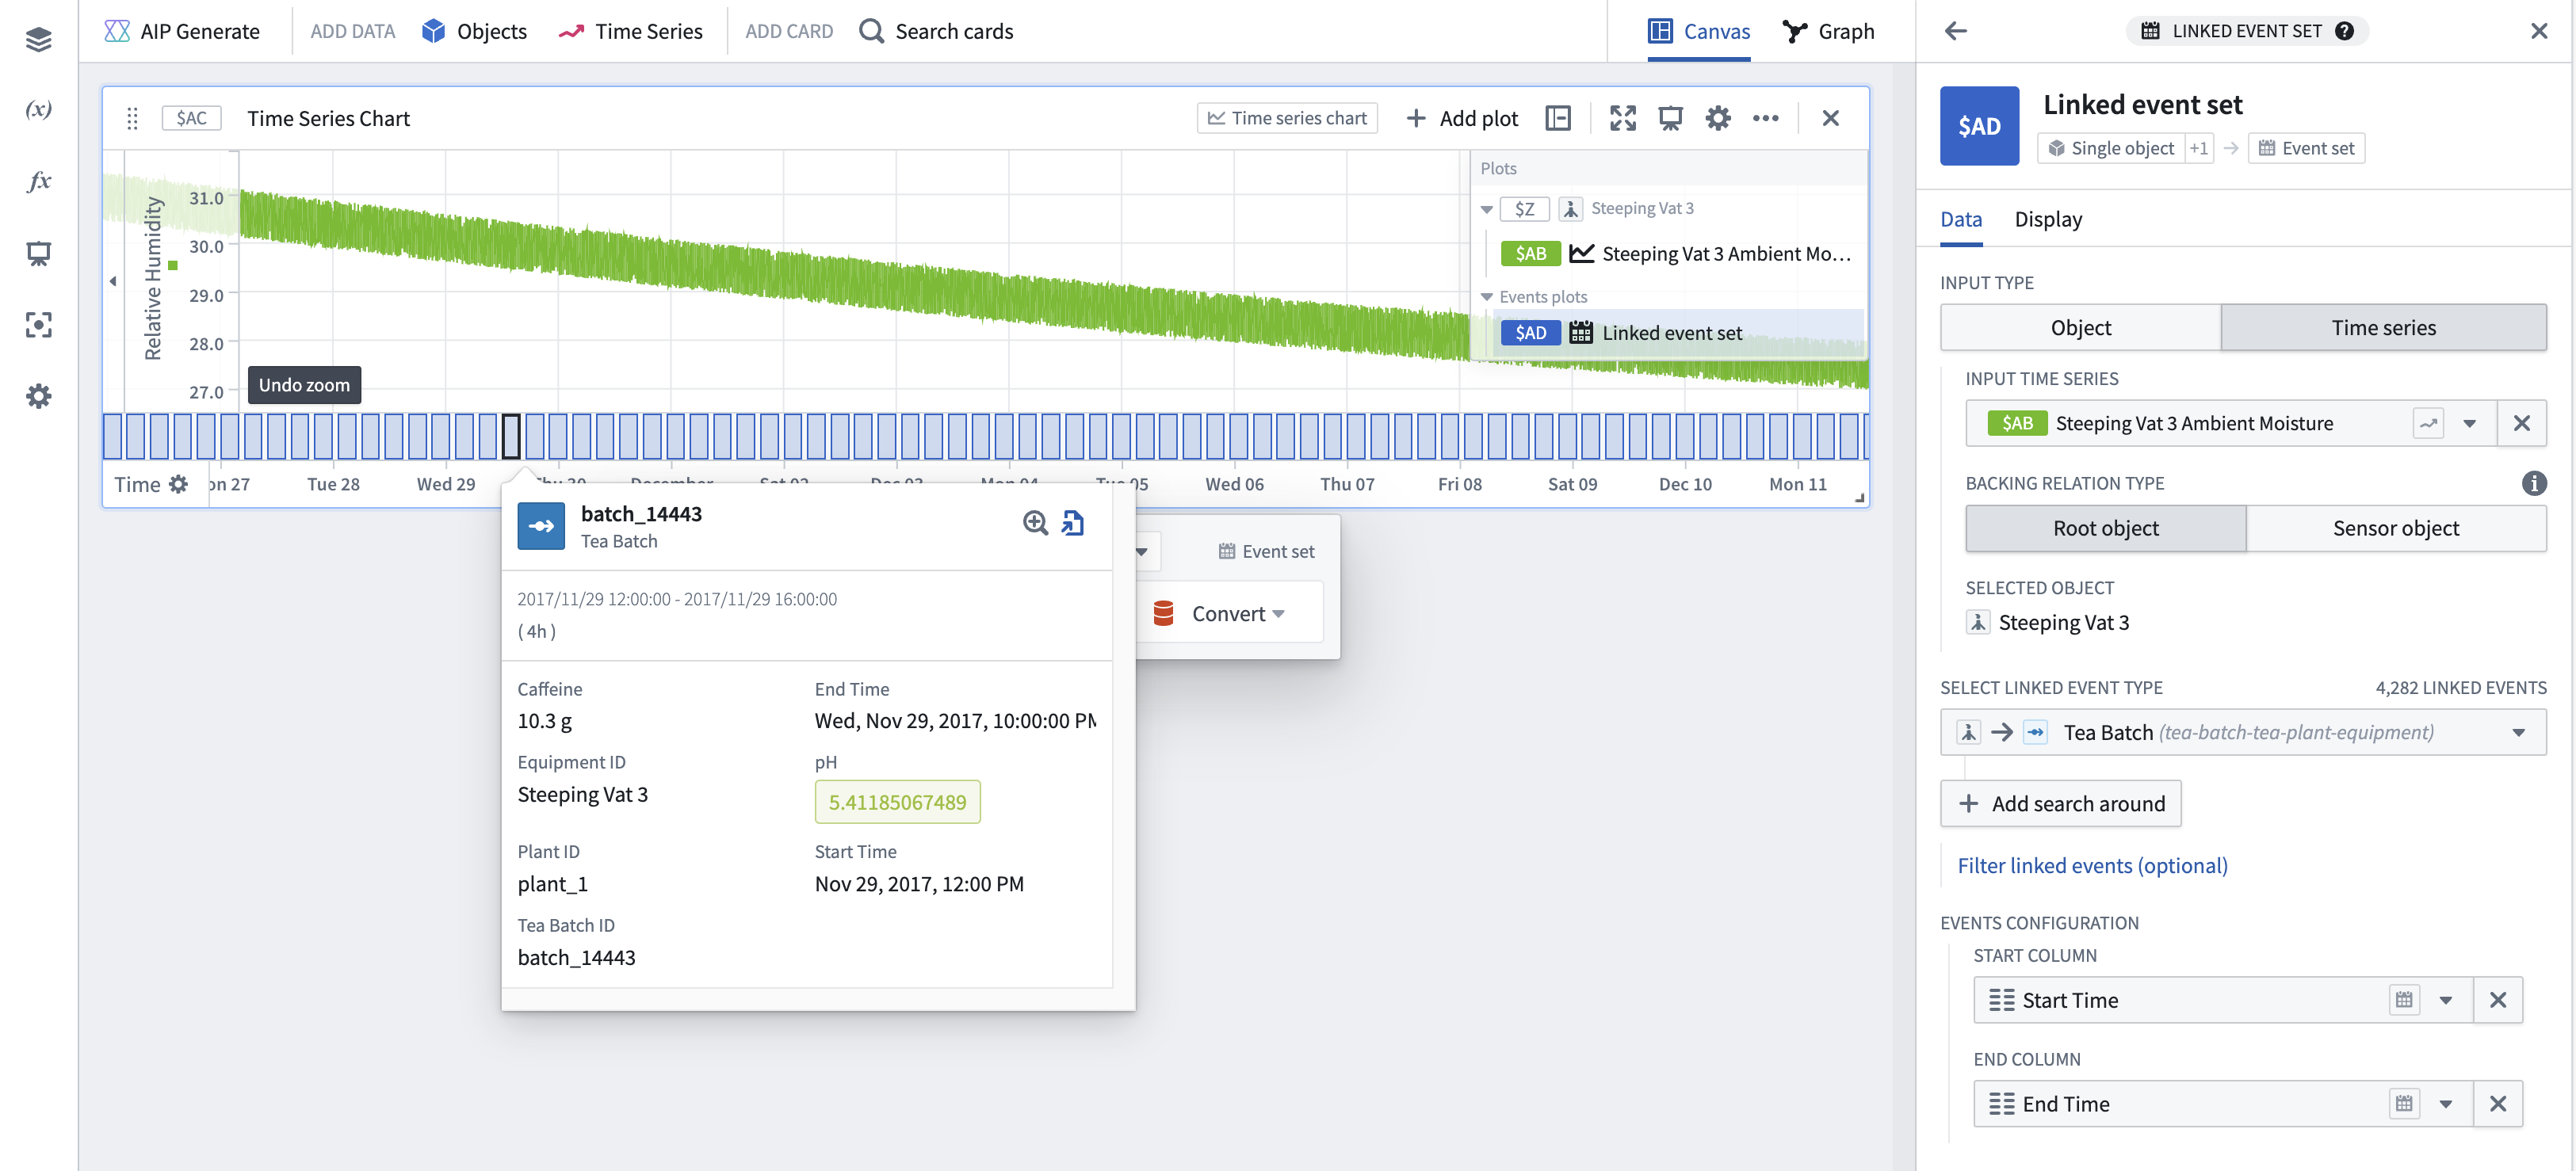
Task: Open batch_14443 object with the export icon
Action: point(1073,523)
